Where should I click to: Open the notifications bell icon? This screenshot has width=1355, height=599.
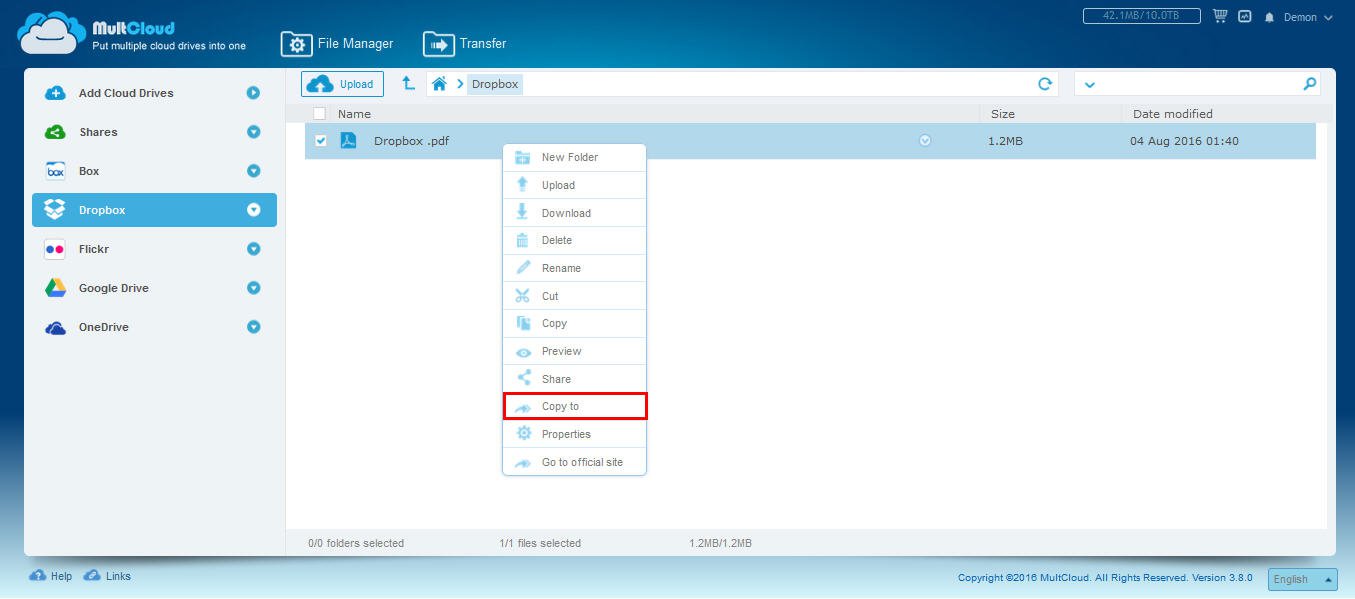[1270, 17]
